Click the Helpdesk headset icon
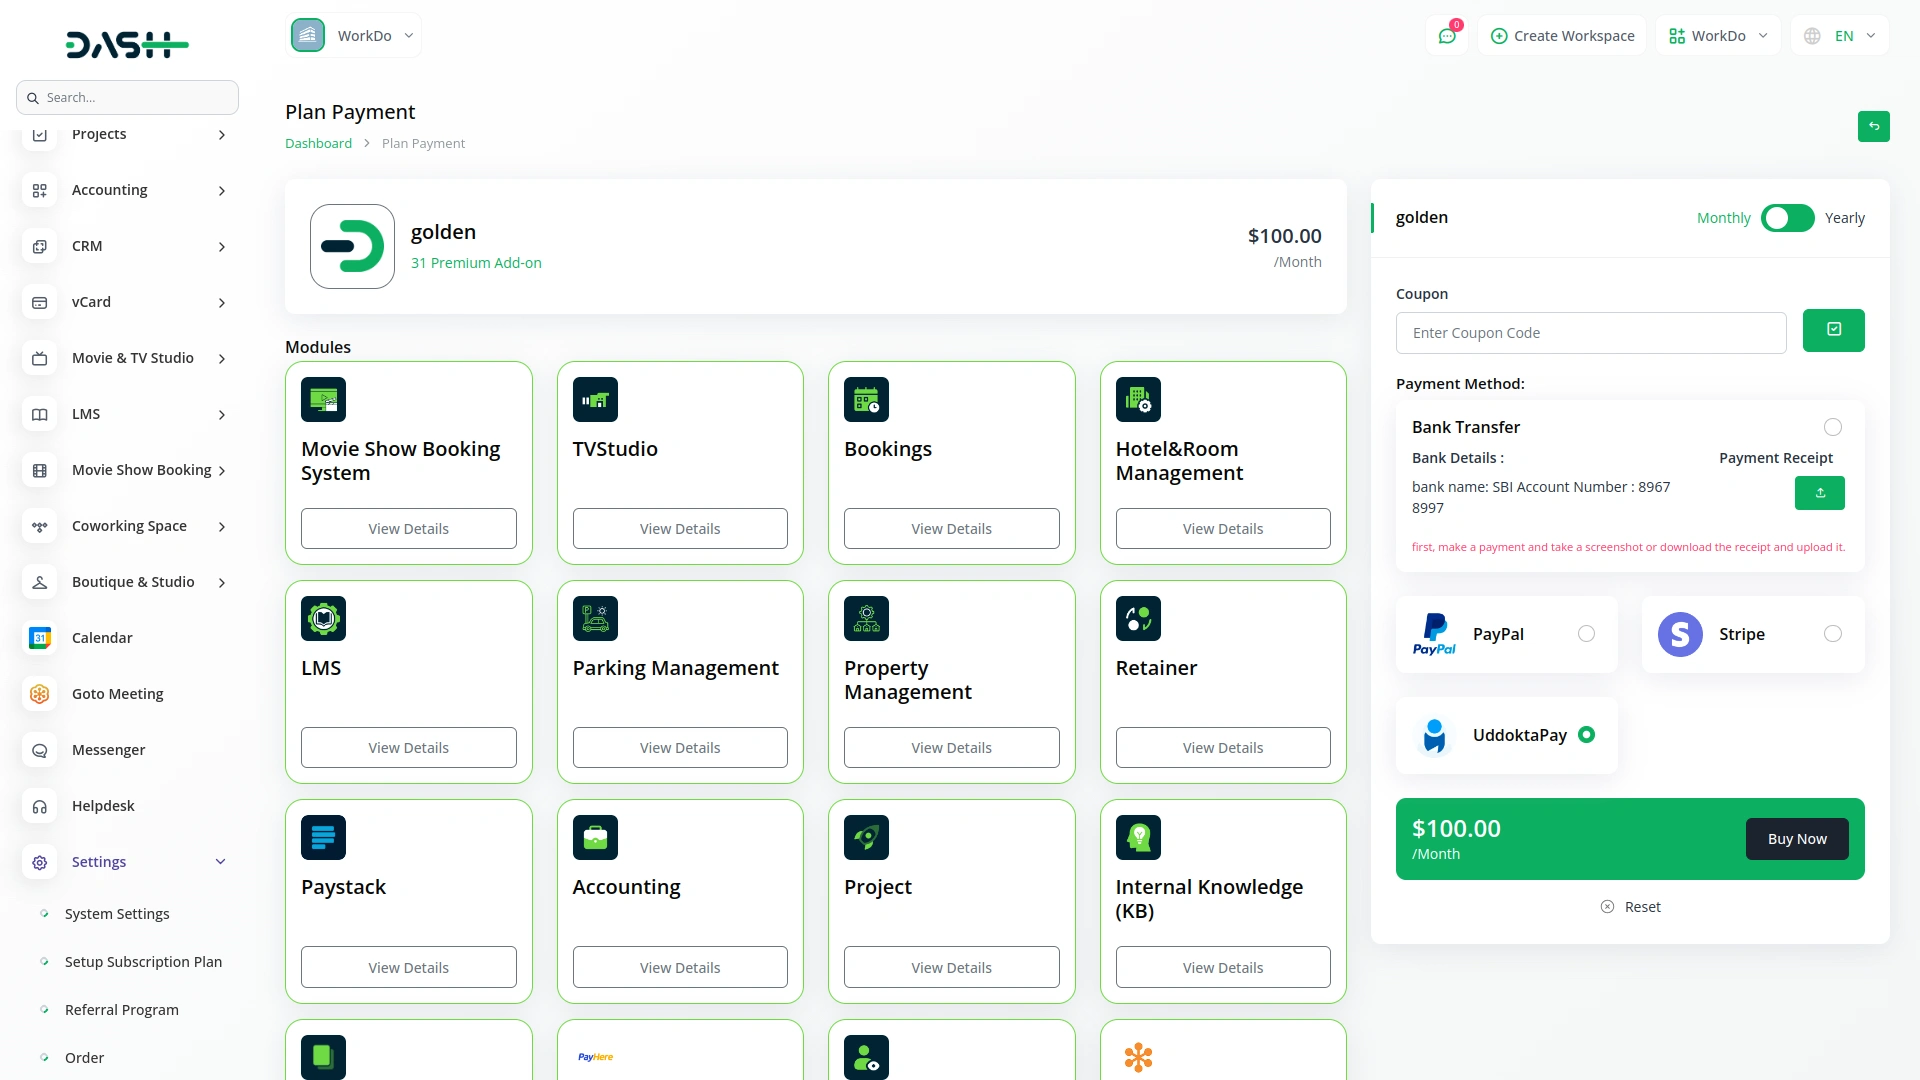This screenshot has height=1080, width=1920. [40, 806]
